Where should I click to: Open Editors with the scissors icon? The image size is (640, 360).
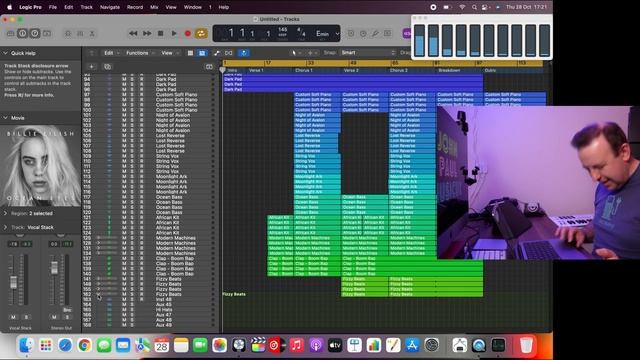[x=92, y=33]
